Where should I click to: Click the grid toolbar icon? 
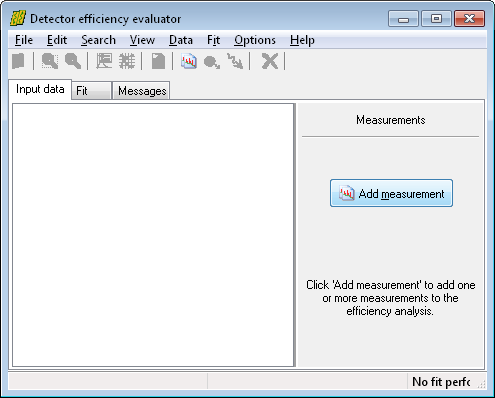point(127,61)
